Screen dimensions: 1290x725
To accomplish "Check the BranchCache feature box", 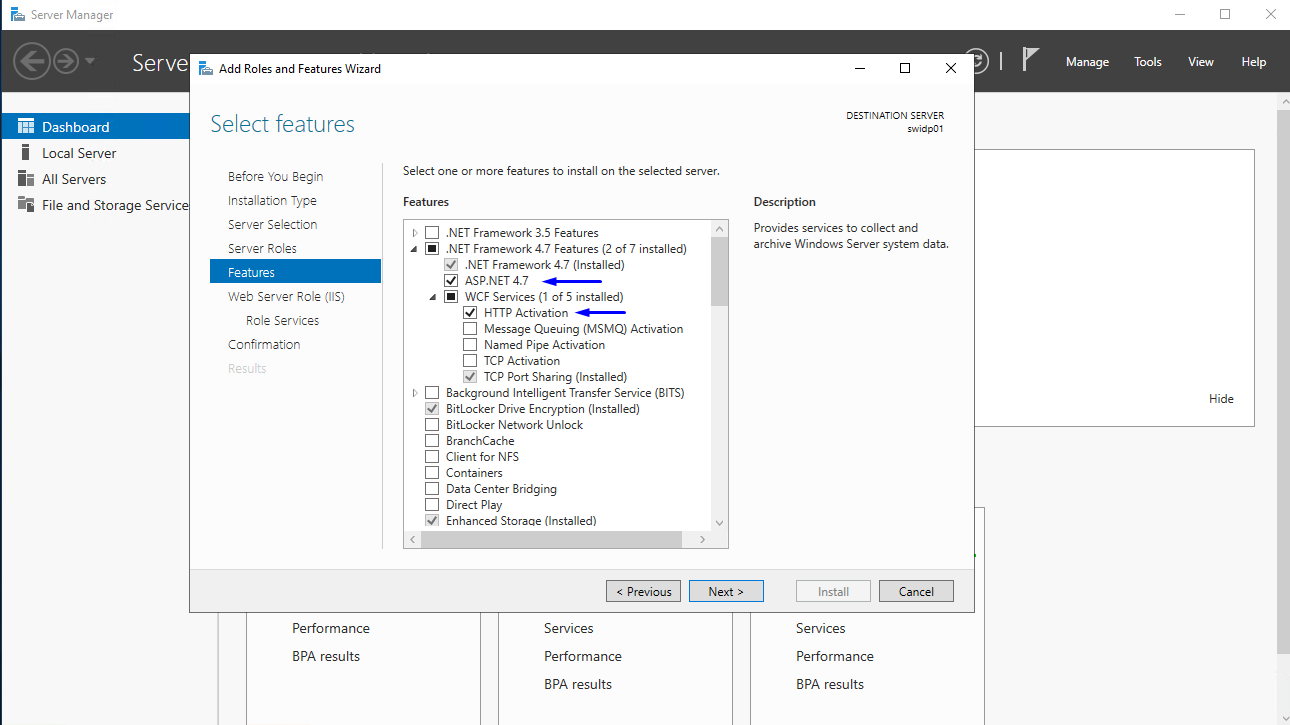I will (x=432, y=441).
